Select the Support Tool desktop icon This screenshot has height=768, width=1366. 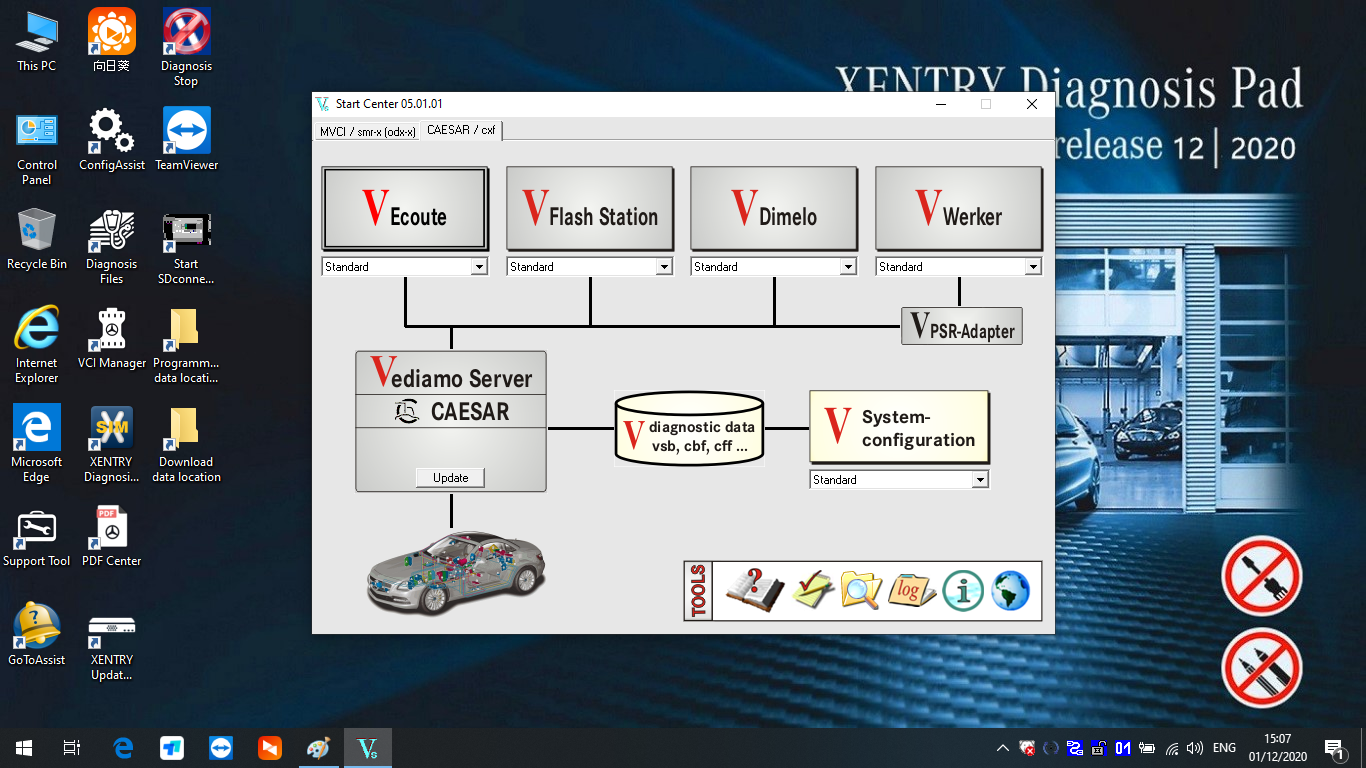[x=37, y=537]
